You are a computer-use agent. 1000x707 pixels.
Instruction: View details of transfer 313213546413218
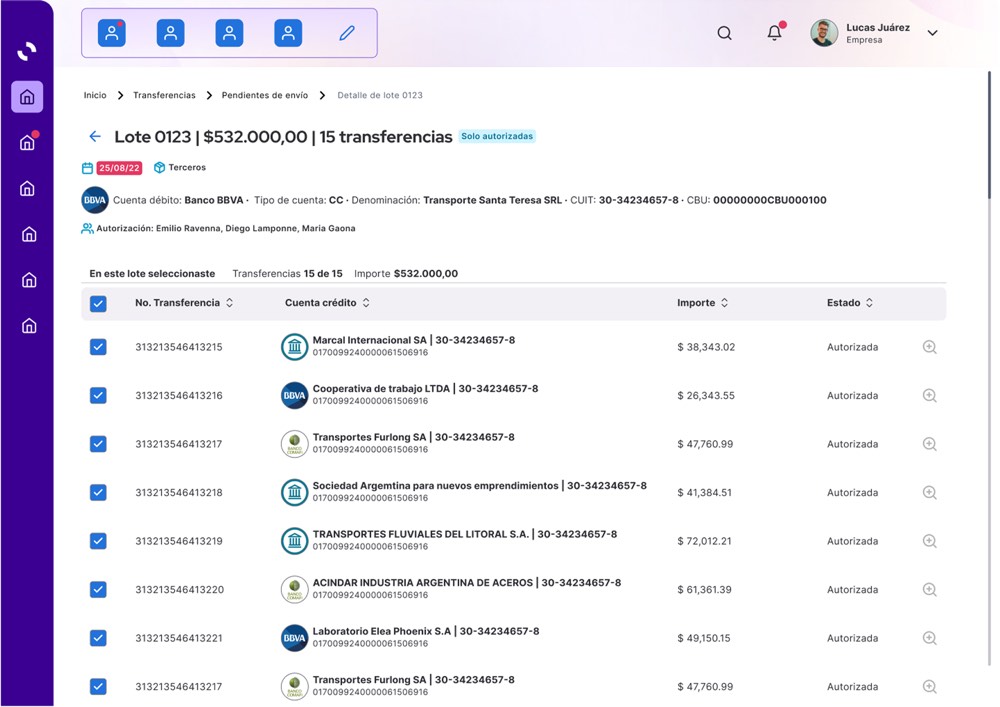[930, 493]
